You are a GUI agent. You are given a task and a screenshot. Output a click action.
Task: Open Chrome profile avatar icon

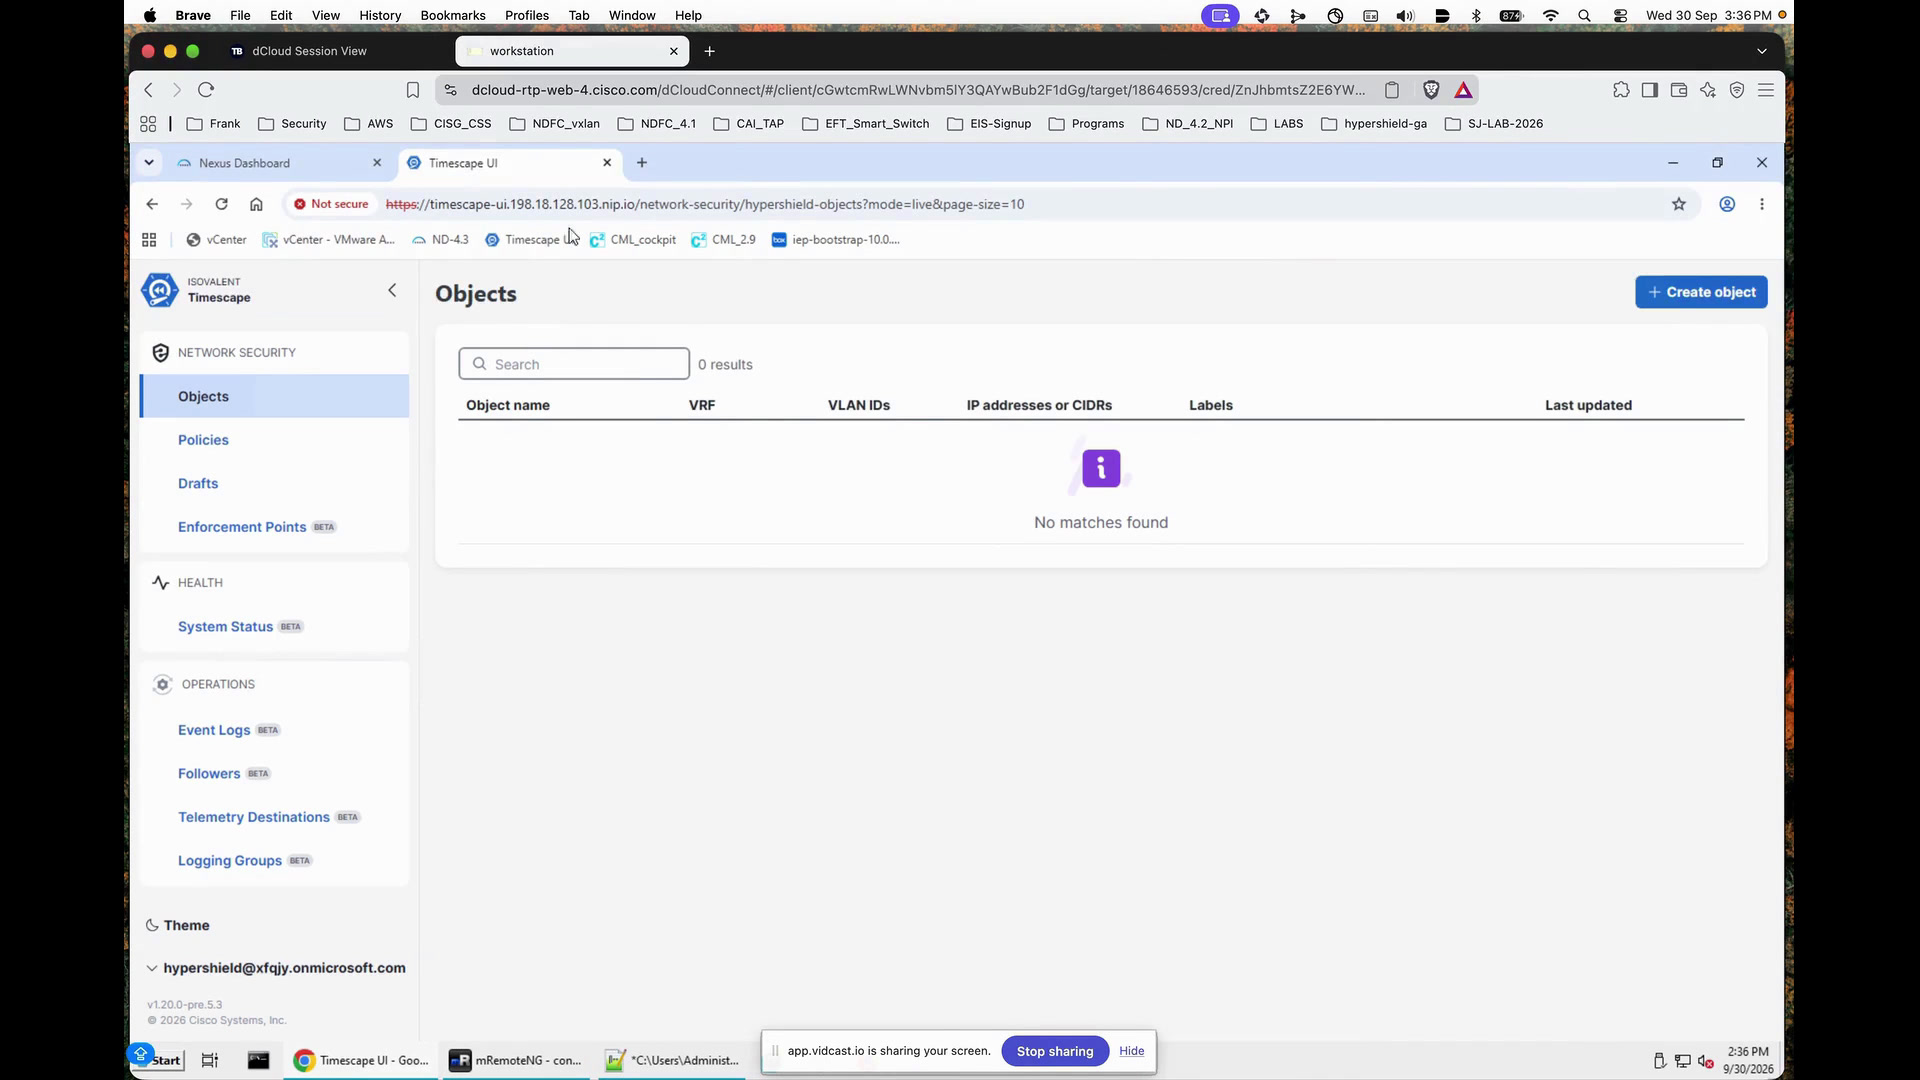1727,204
